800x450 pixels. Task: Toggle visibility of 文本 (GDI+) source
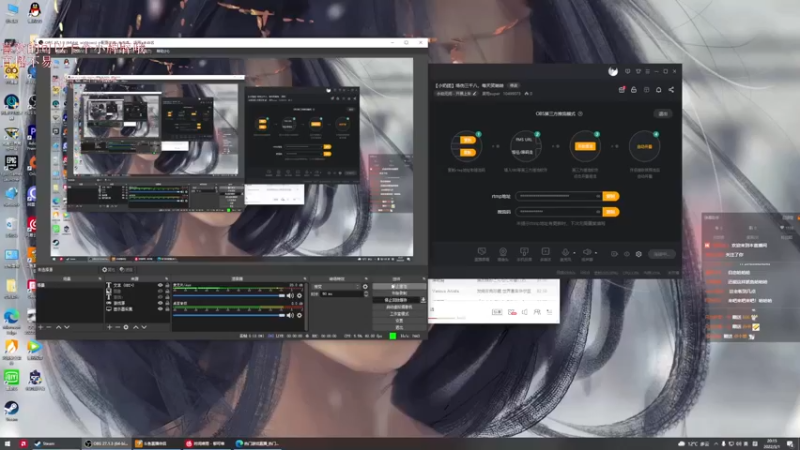pos(160,285)
